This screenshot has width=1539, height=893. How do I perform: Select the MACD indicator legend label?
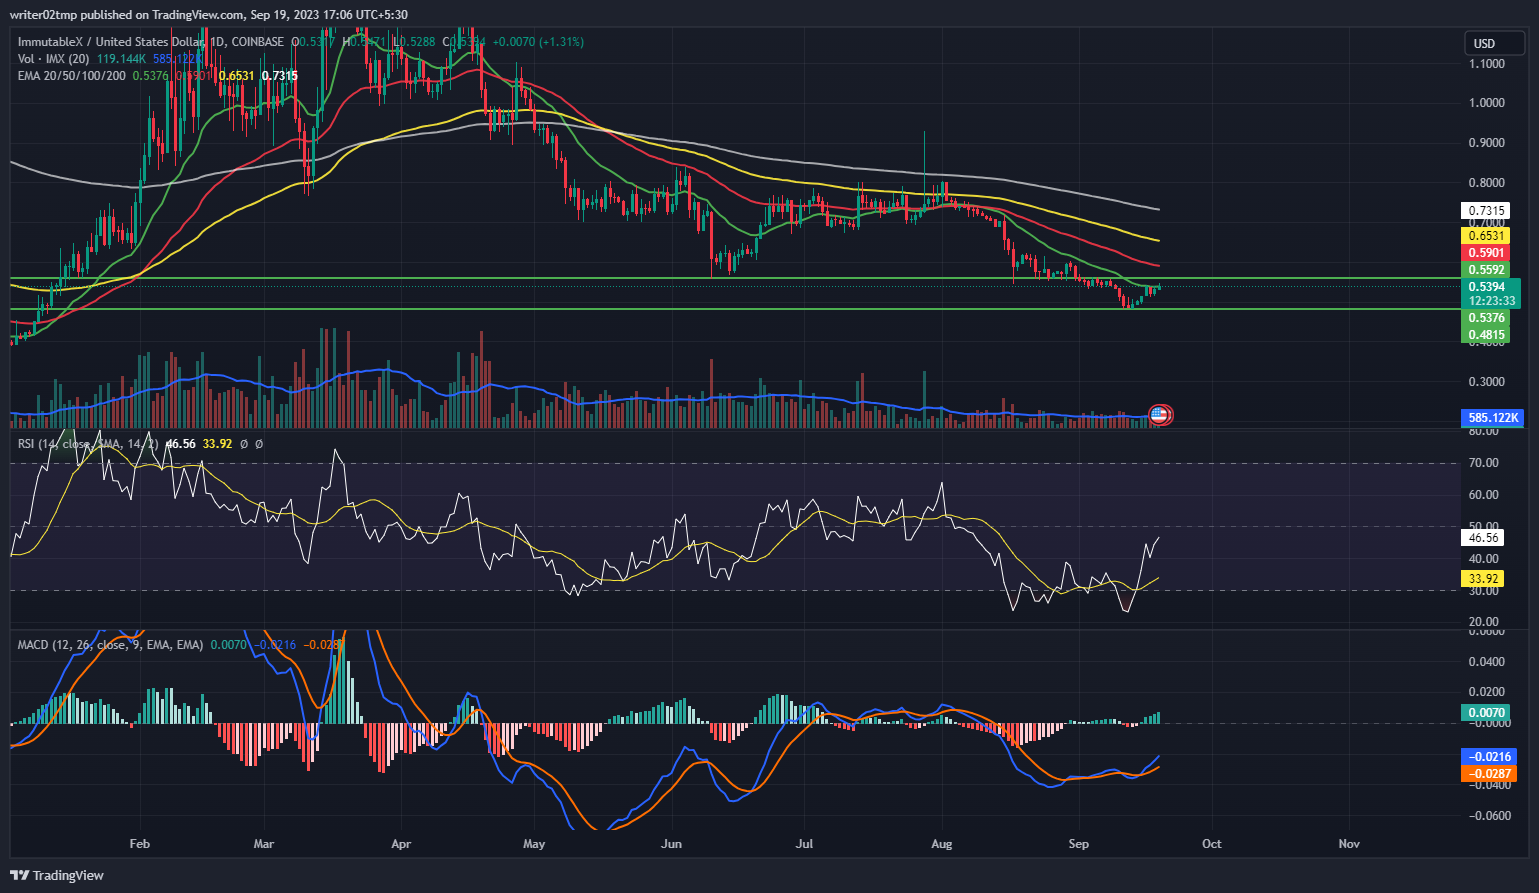point(110,645)
